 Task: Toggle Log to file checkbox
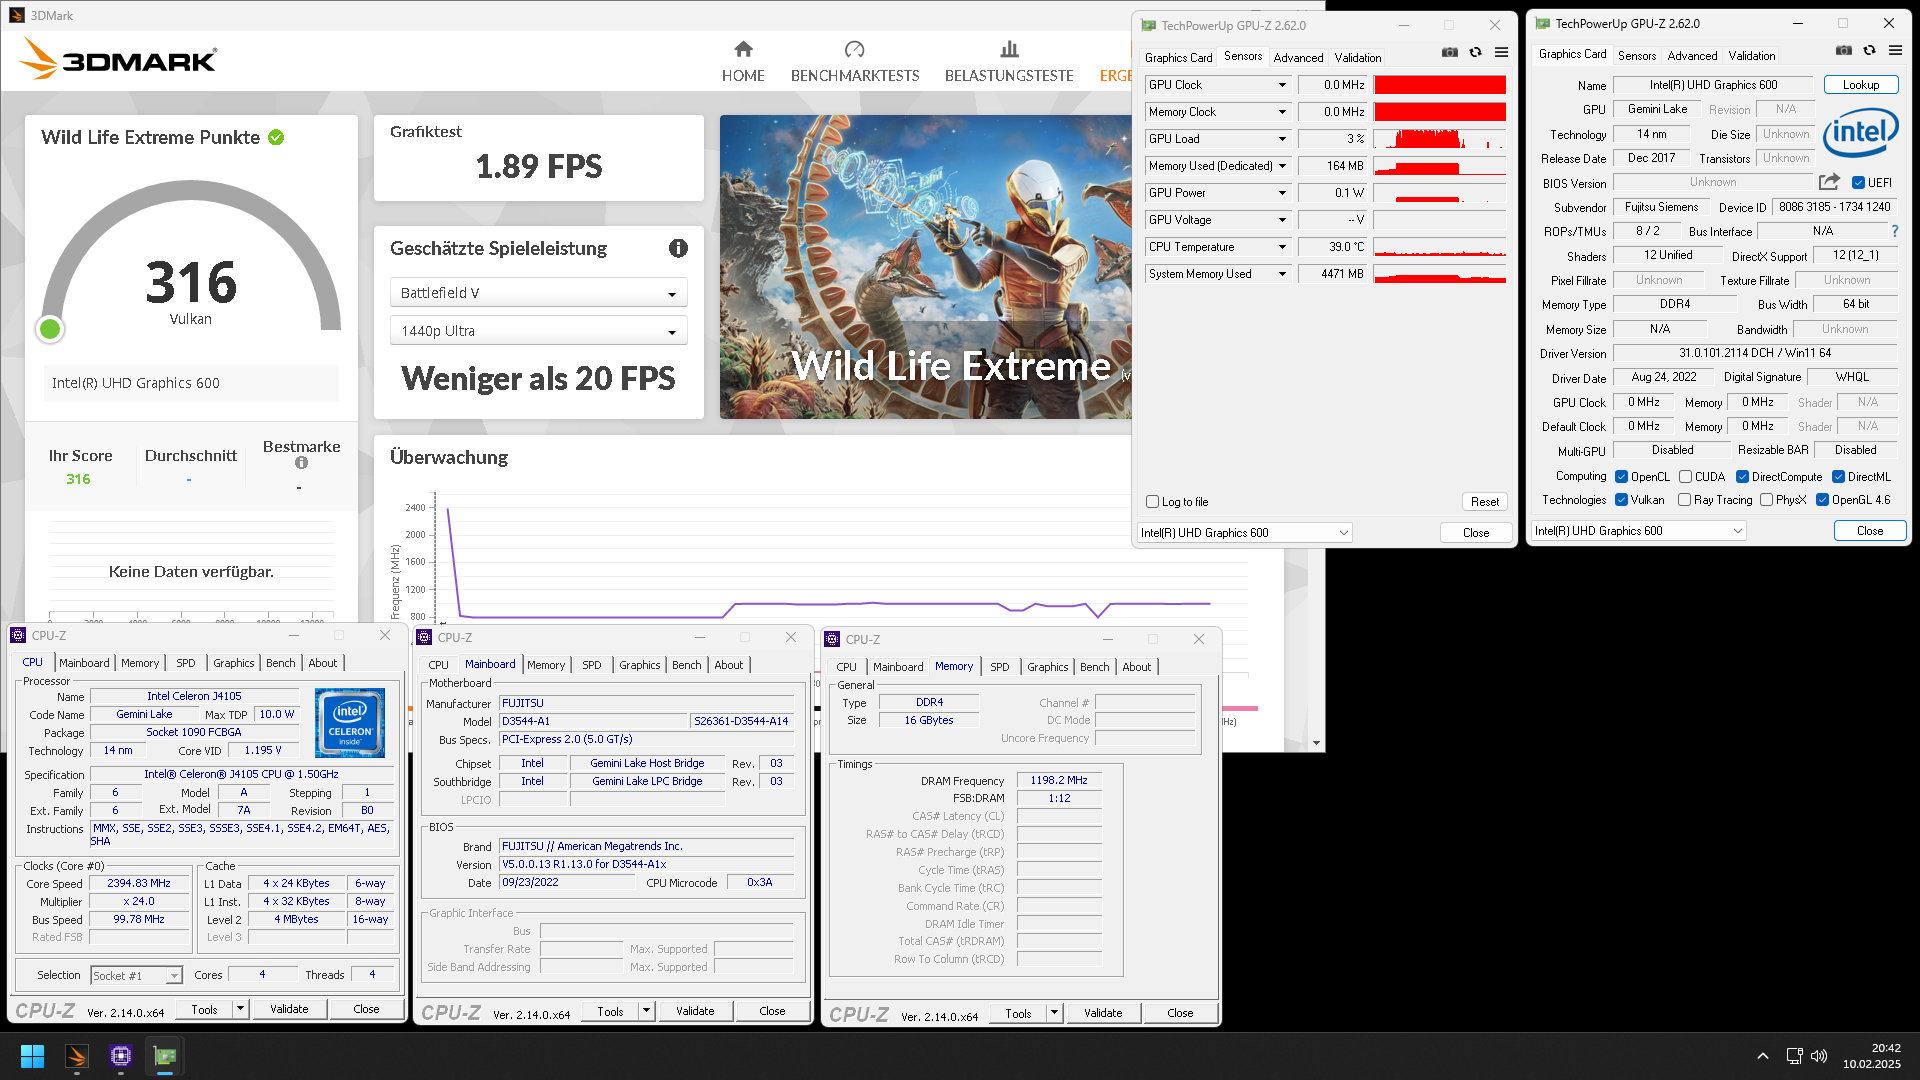click(1152, 502)
